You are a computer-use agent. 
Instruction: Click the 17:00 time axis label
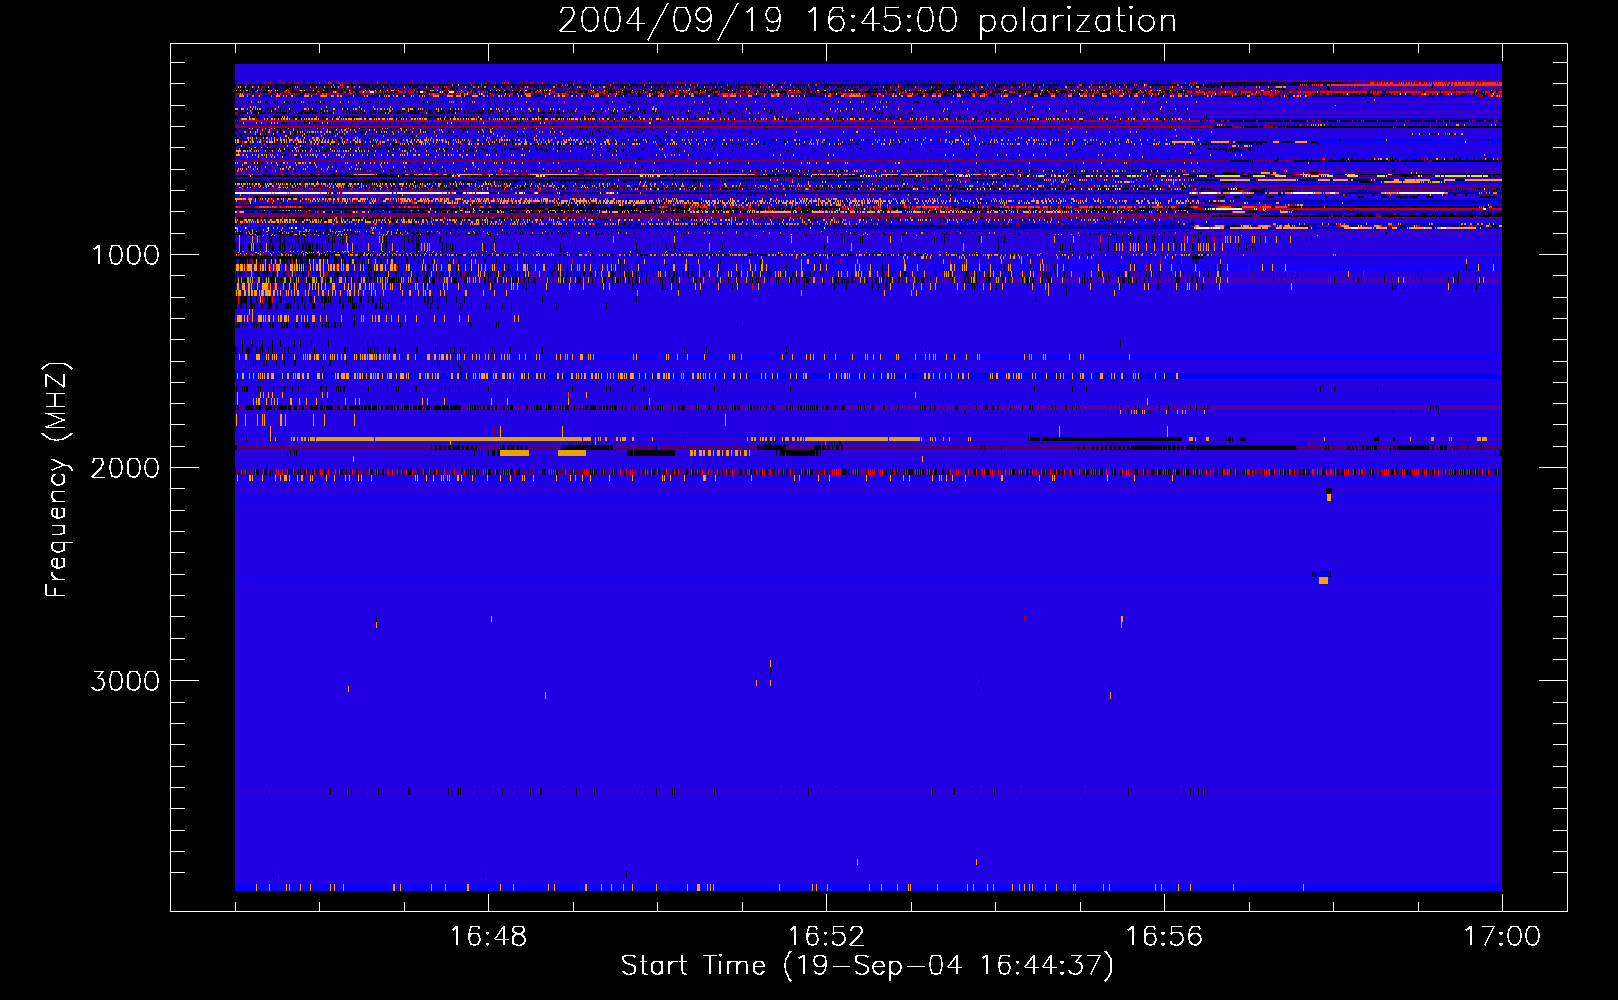(1502, 937)
